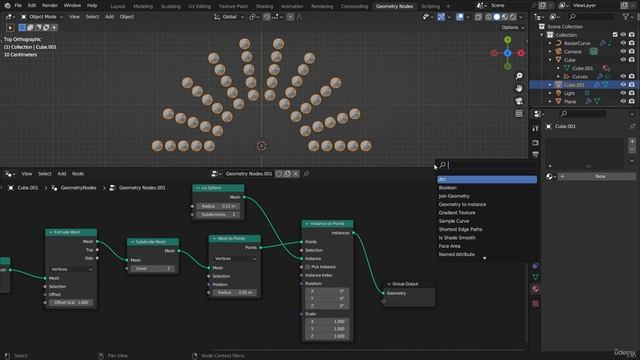Choose solid viewport shading mode
Screen dimensions: 640x360
coord(497,17)
